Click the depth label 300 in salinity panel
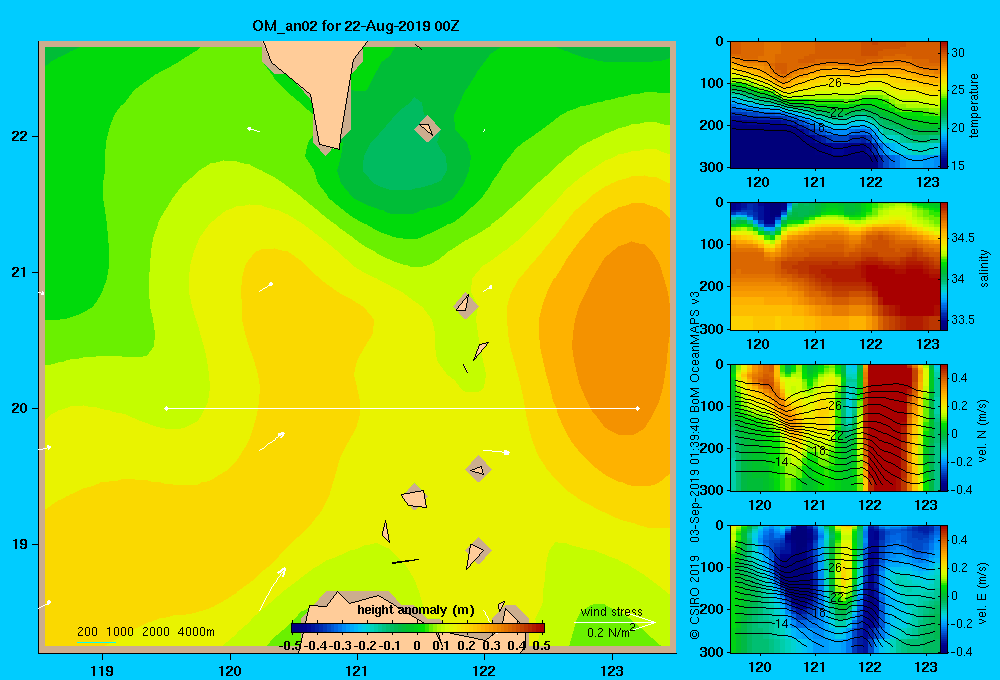Screen dimensions: 1000x680 (713, 329)
